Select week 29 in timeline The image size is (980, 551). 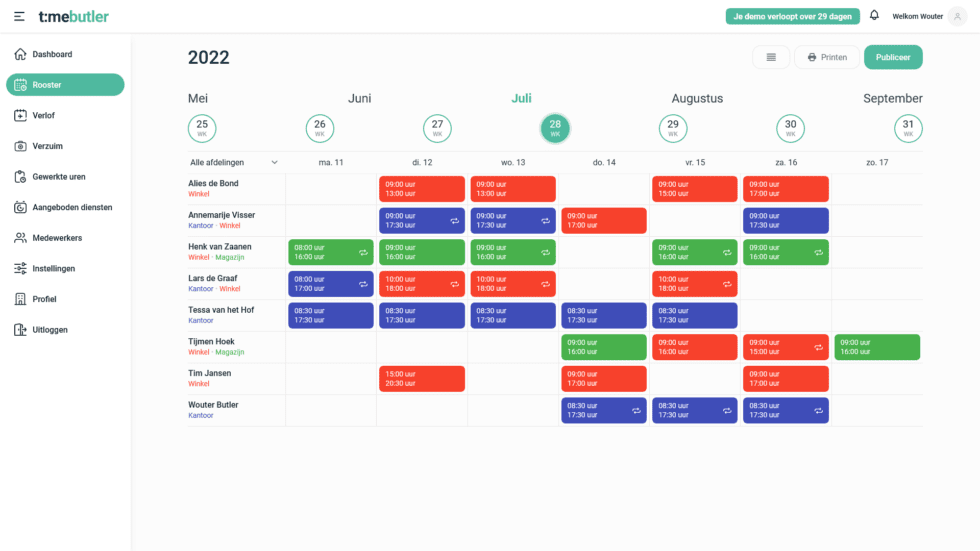click(x=673, y=128)
